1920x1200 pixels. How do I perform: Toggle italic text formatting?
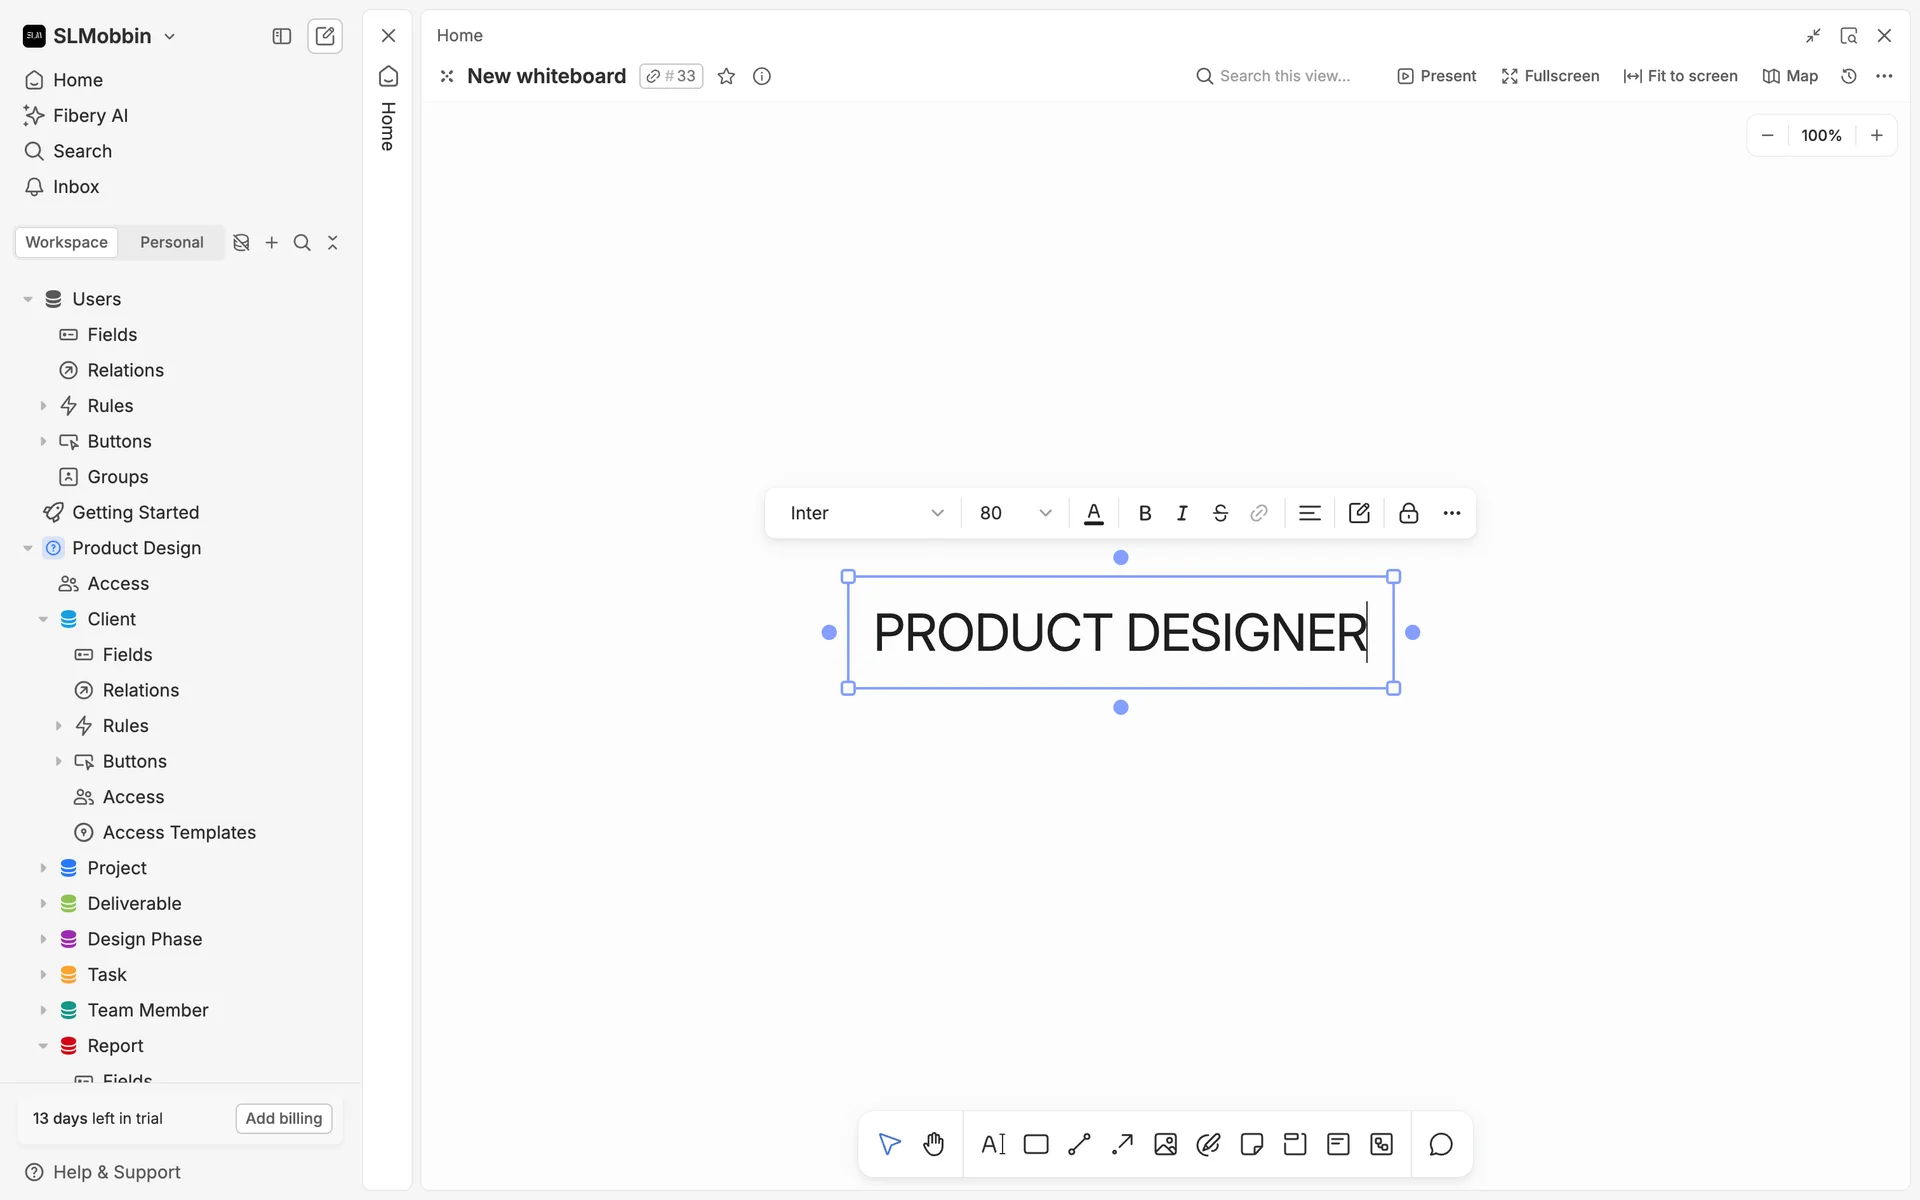tap(1182, 513)
